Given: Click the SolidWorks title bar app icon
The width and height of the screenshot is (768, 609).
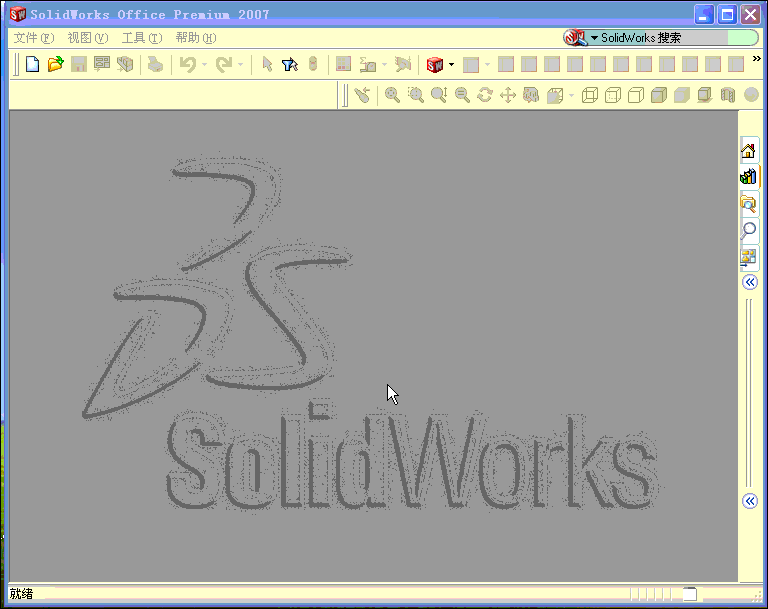Looking at the screenshot, I should (18, 14).
